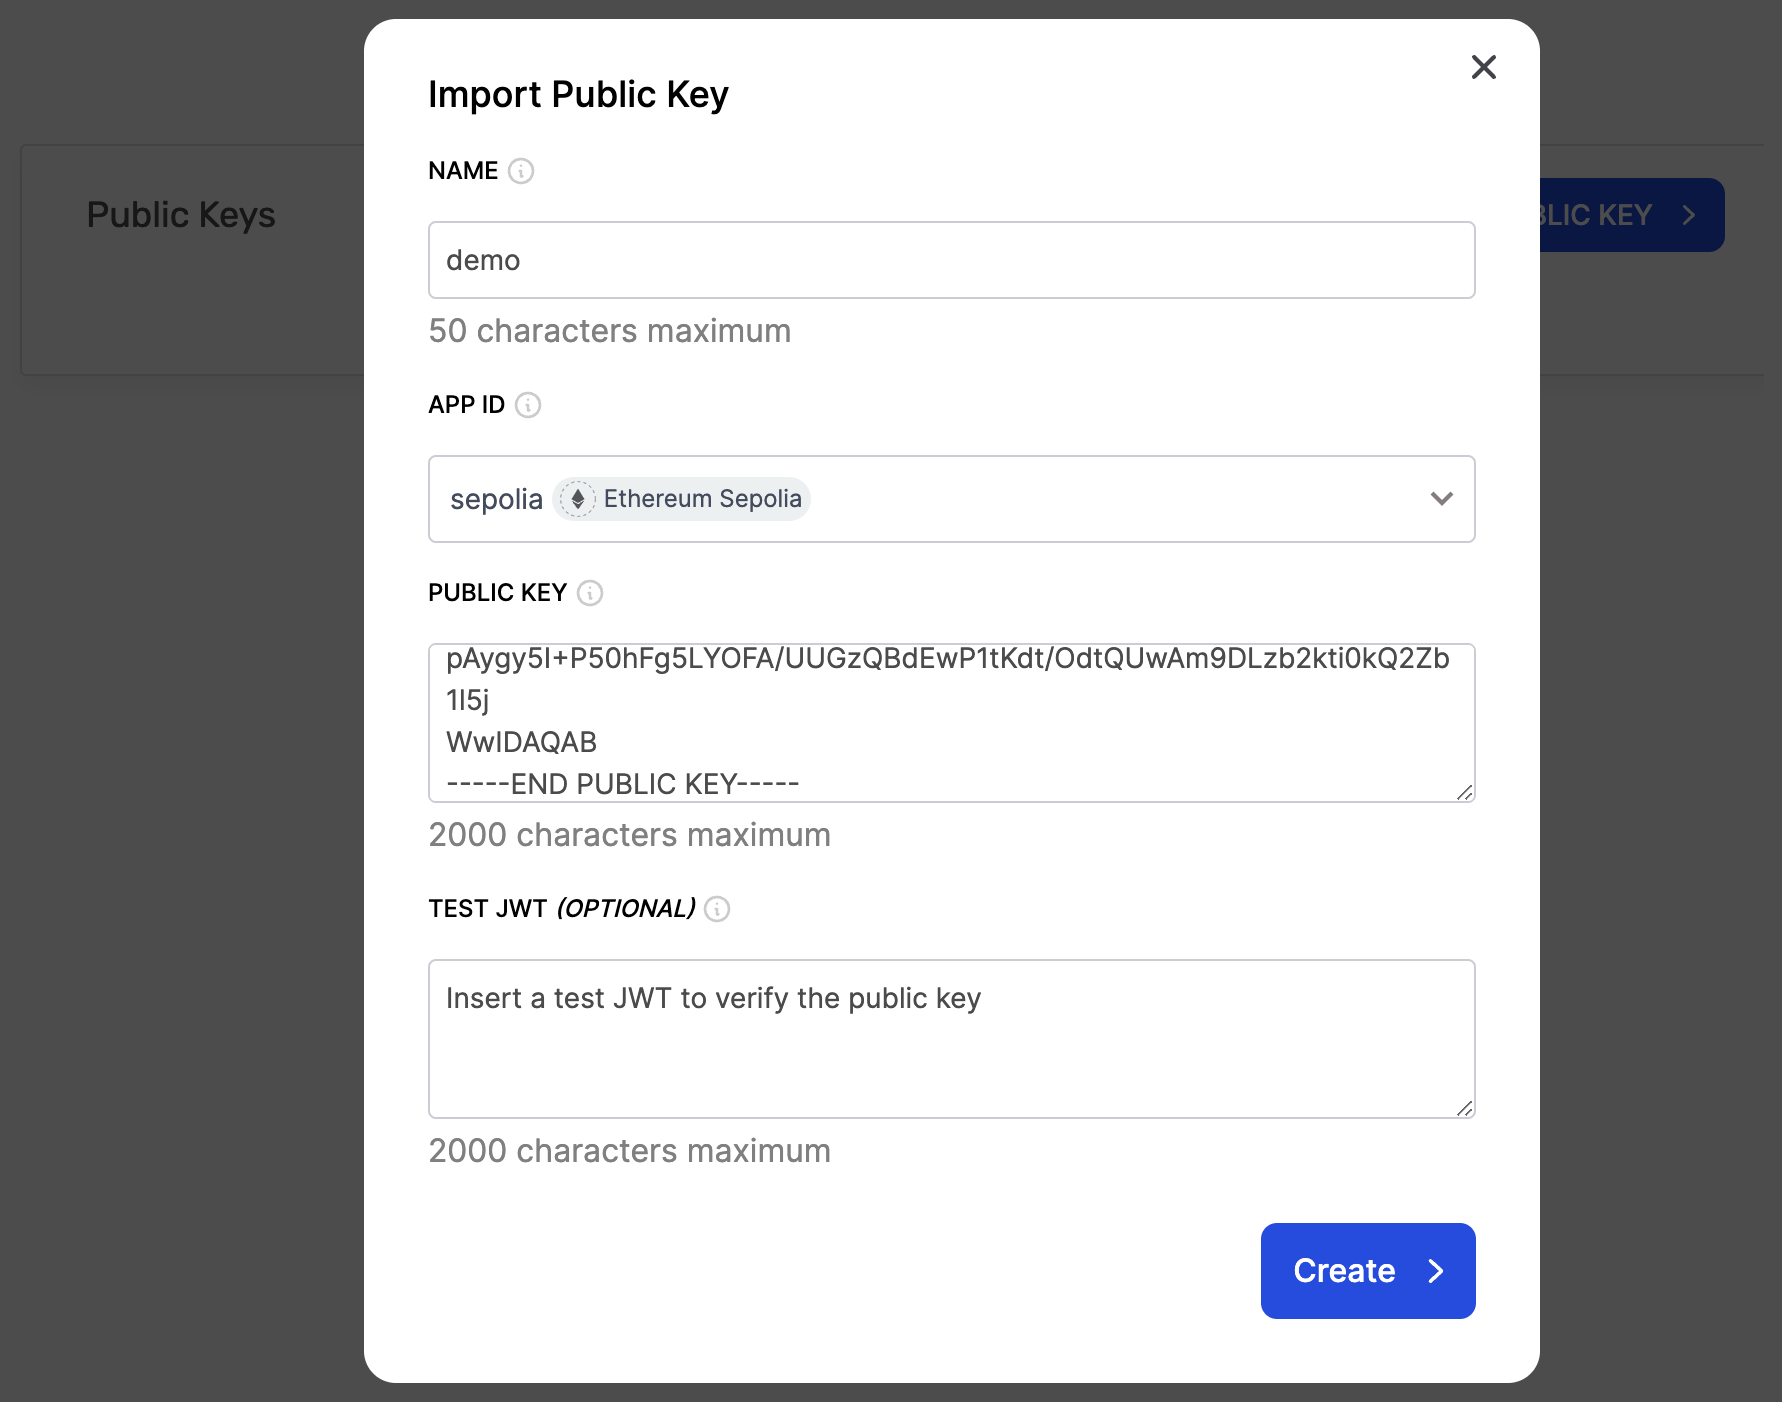This screenshot has width=1782, height=1402.
Task: Click the arrow icon inside the Create button
Action: point(1437,1271)
